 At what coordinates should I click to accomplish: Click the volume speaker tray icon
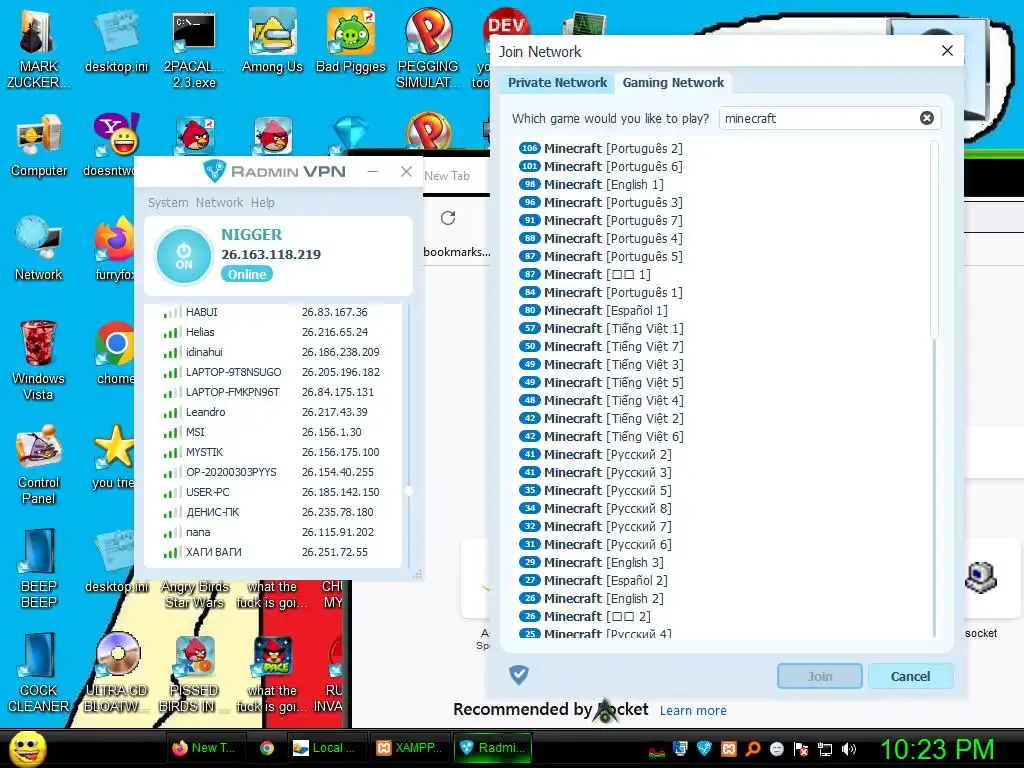(849, 749)
